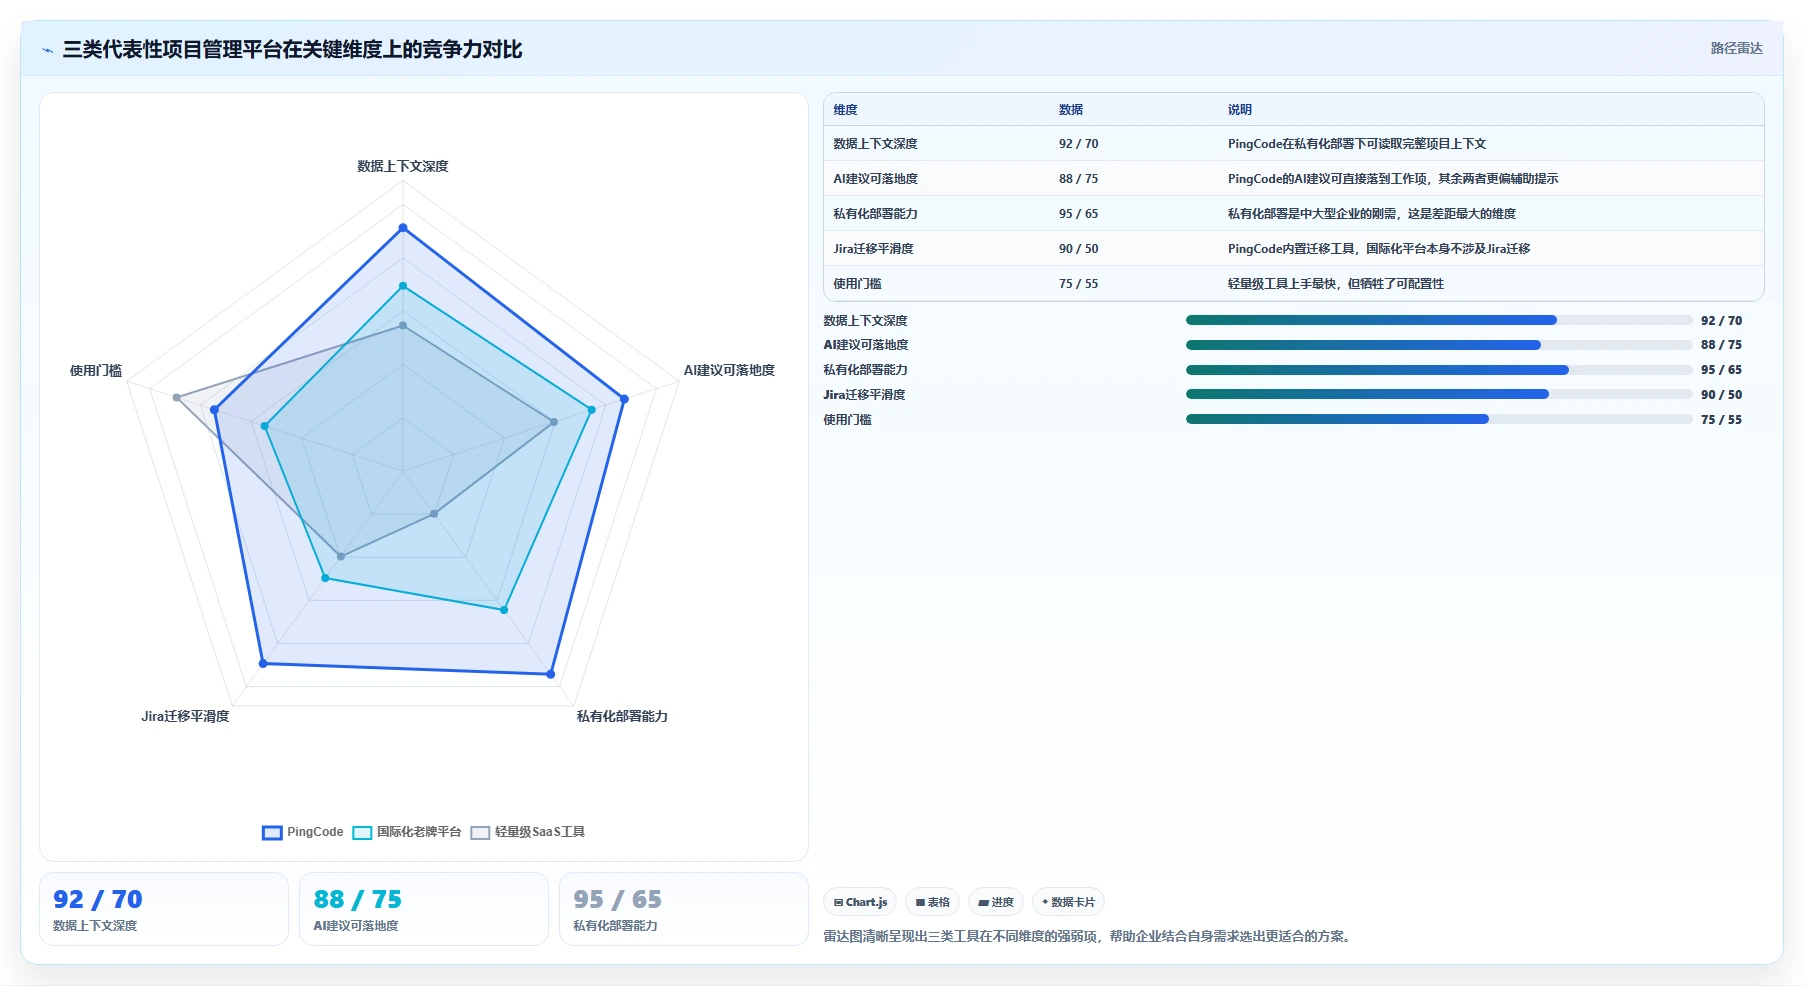Click the description 轻量级工具上手最快
1804x986 pixels.
[1336, 284]
